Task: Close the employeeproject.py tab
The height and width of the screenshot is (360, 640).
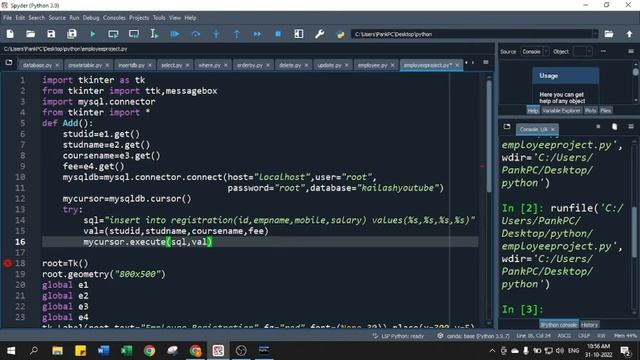Action: tap(457, 65)
